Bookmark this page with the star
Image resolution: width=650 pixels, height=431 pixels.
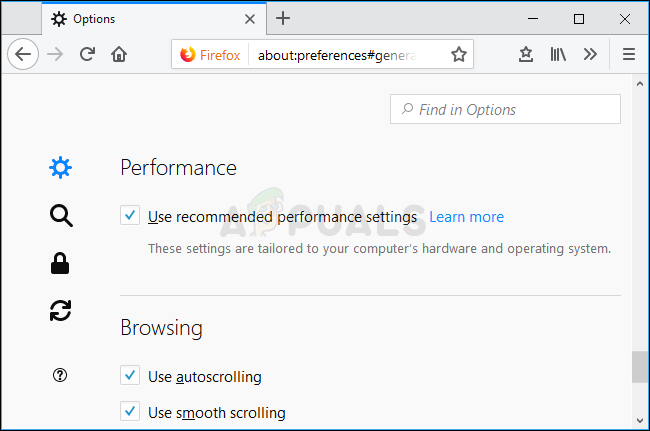click(458, 55)
